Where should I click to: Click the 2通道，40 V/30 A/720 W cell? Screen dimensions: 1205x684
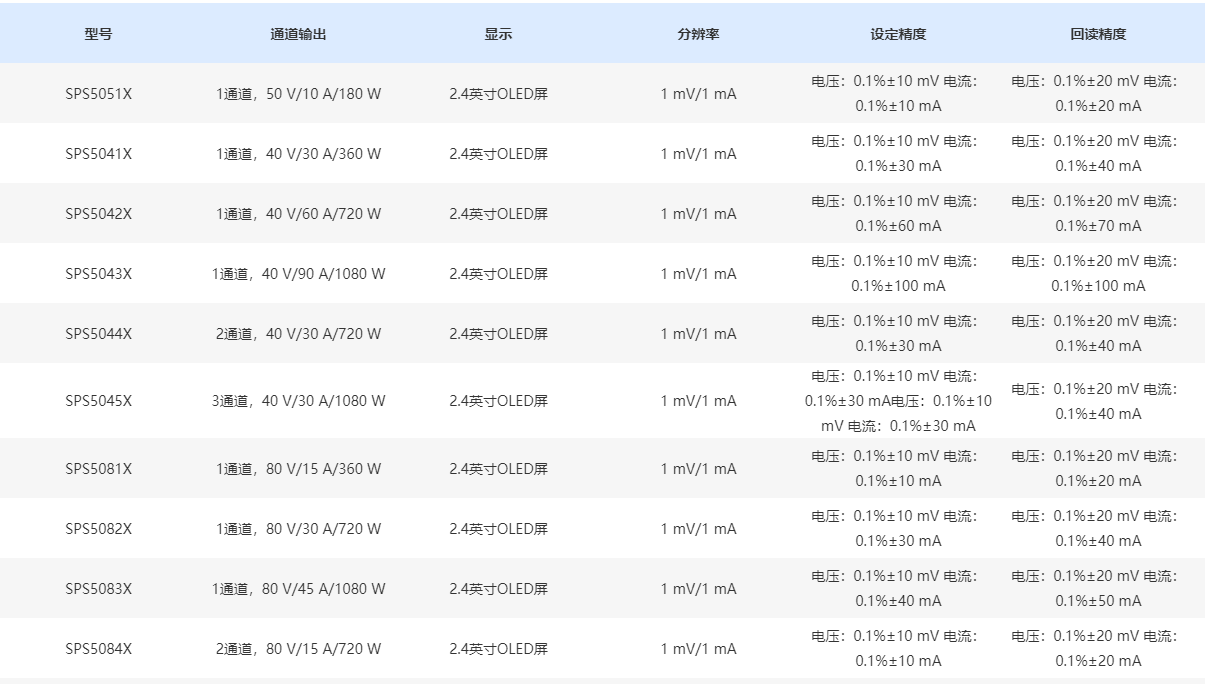click(298, 334)
